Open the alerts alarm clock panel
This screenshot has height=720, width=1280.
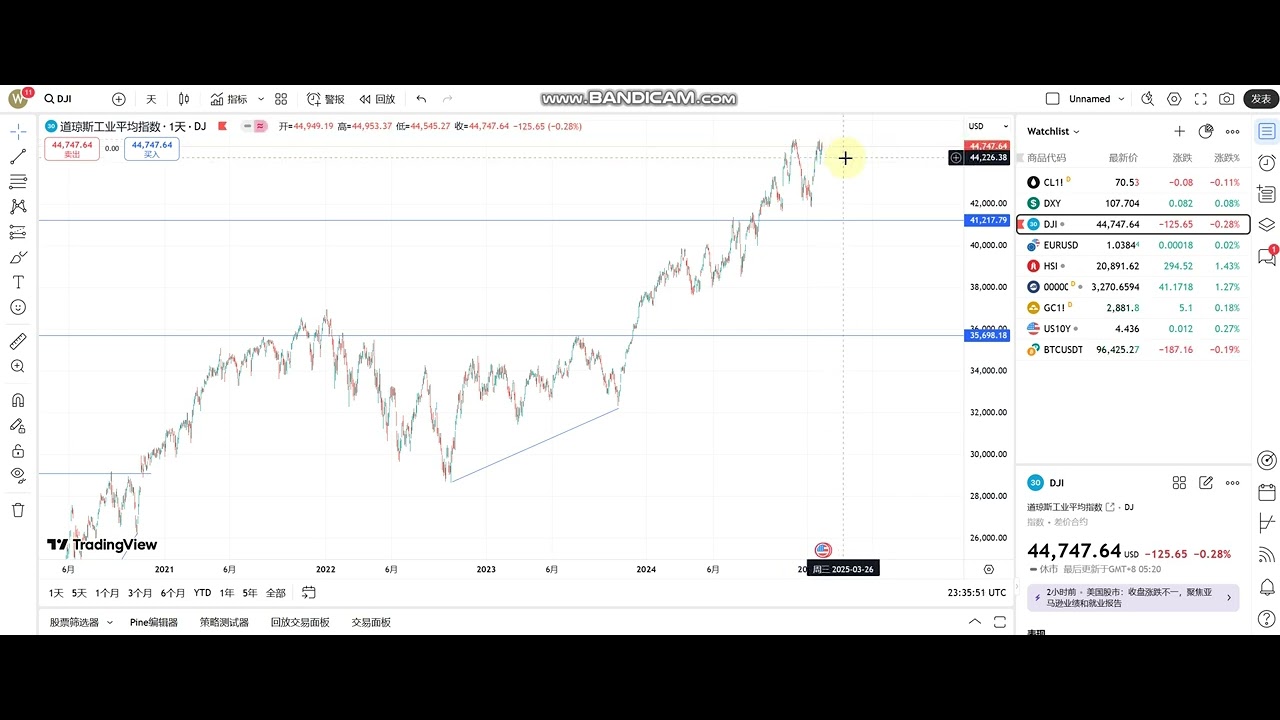[x=1267, y=163]
